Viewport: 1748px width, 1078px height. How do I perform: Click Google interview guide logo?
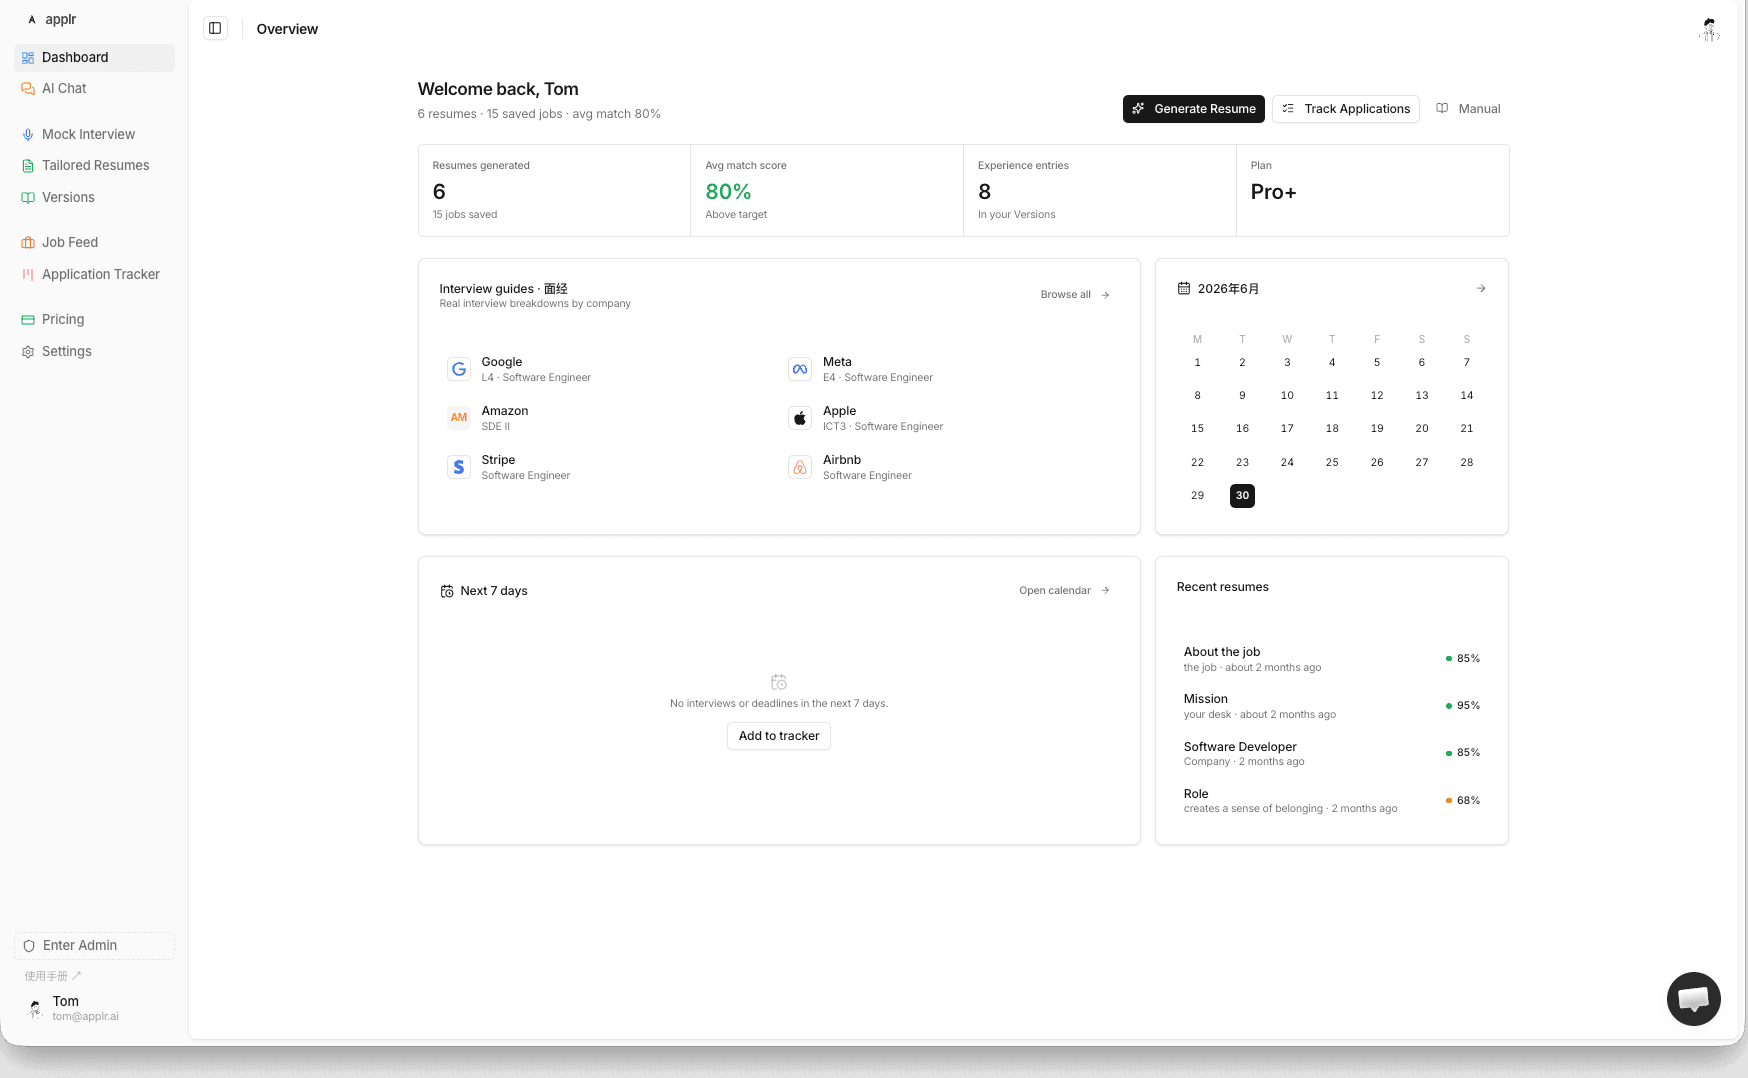click(x=459, y=369)
